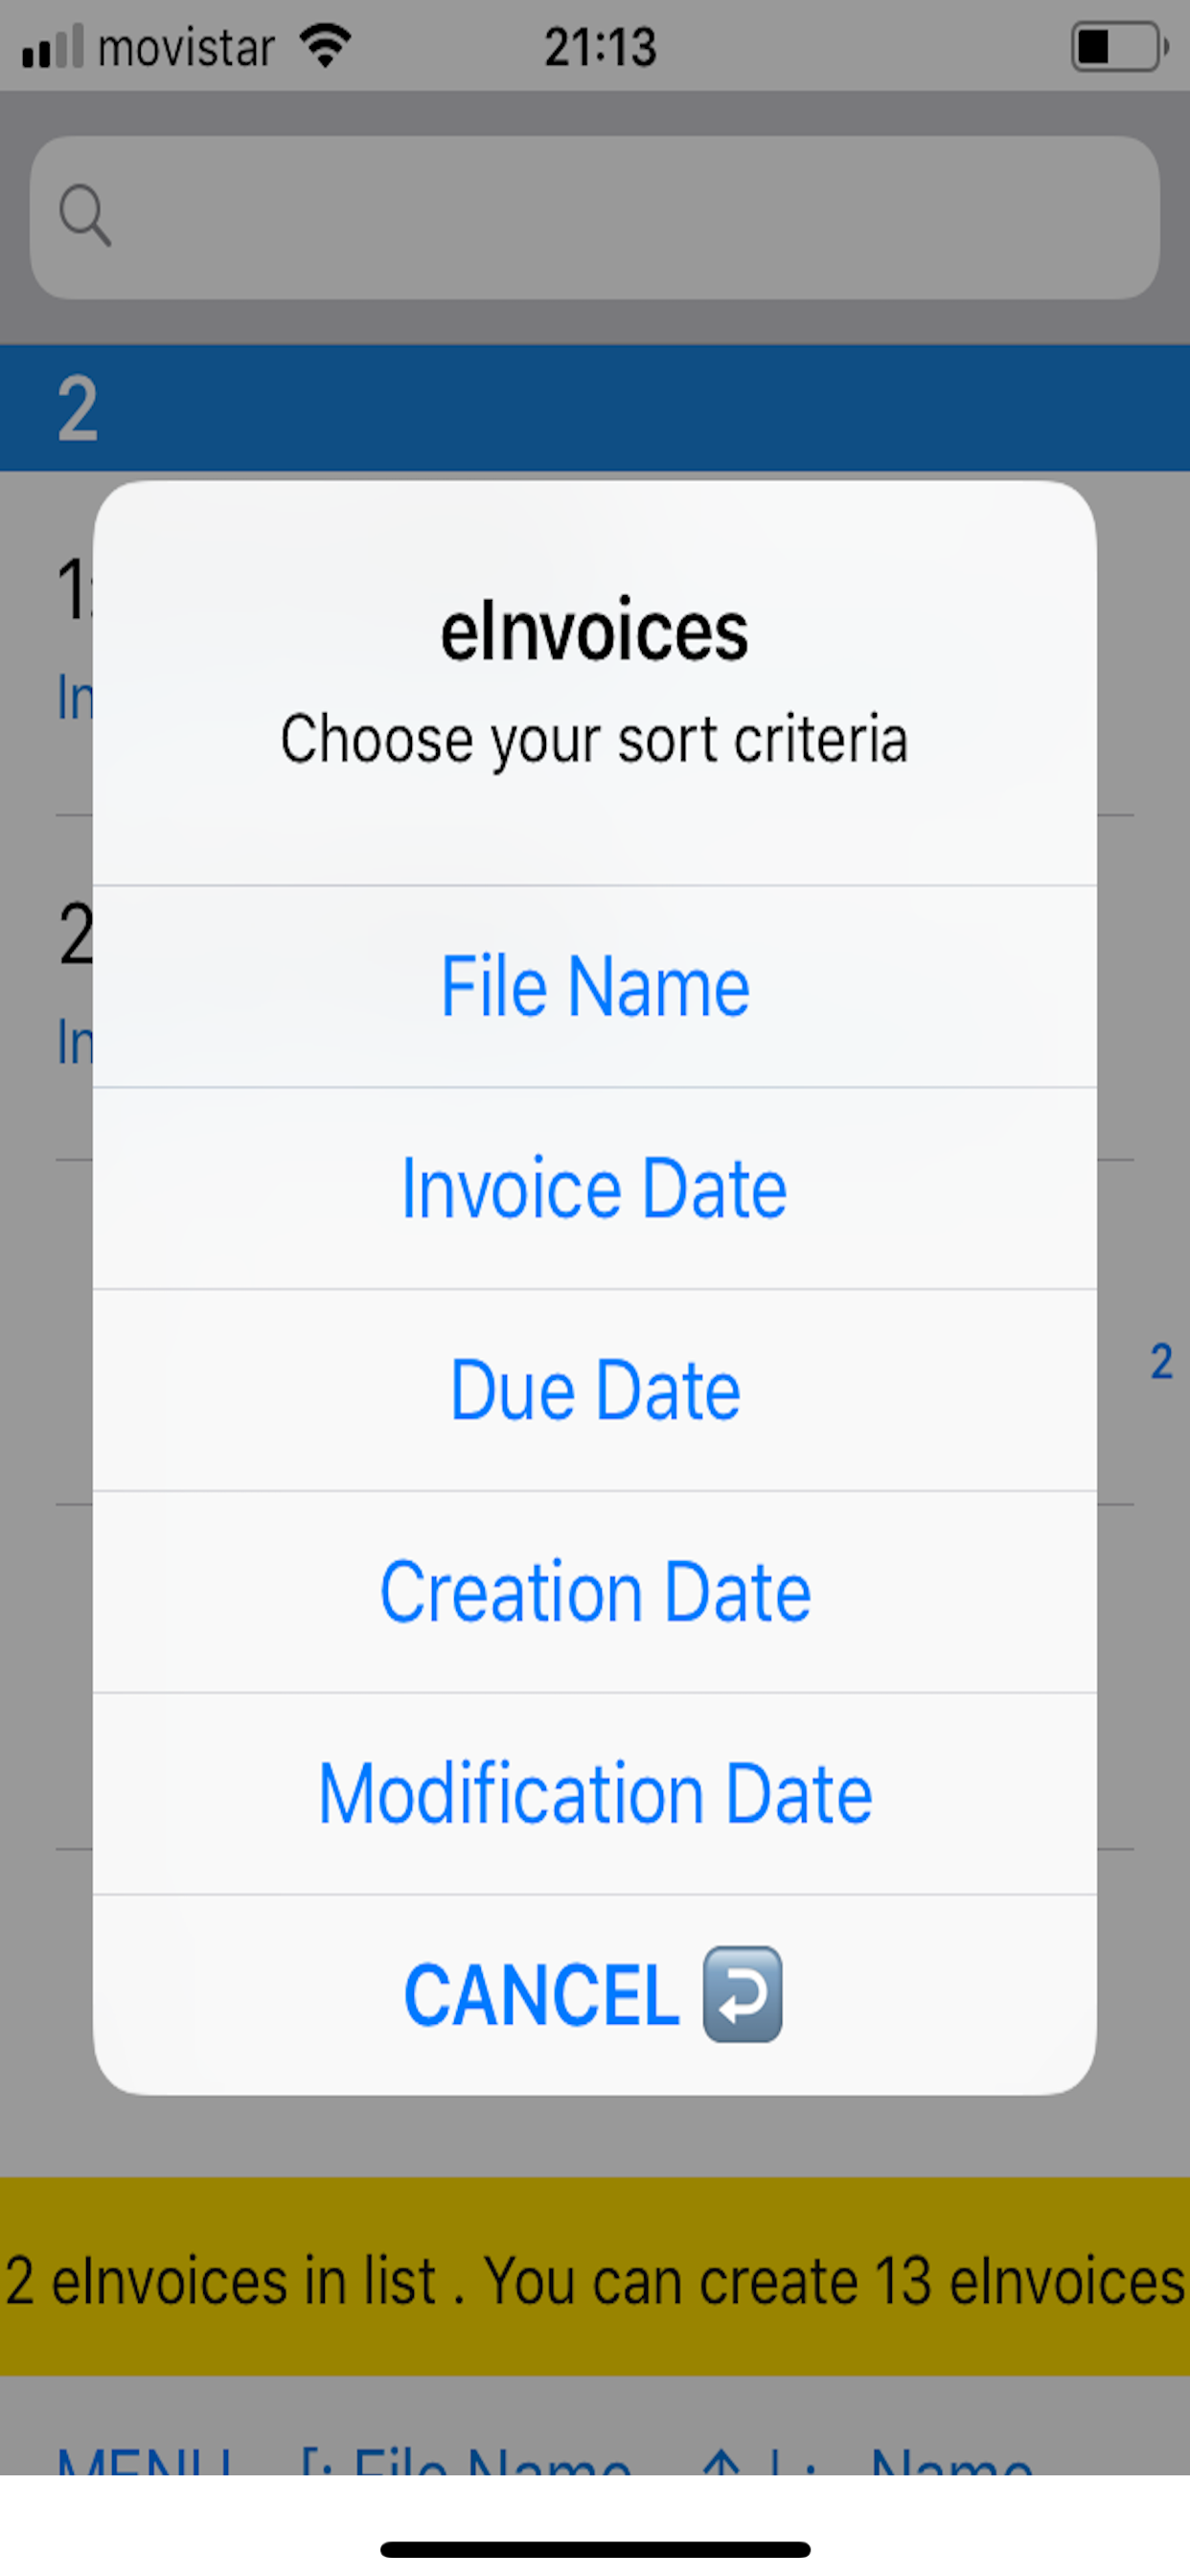
Task: Tap the Wi-Fi status icon
Action: pos(325,46)
